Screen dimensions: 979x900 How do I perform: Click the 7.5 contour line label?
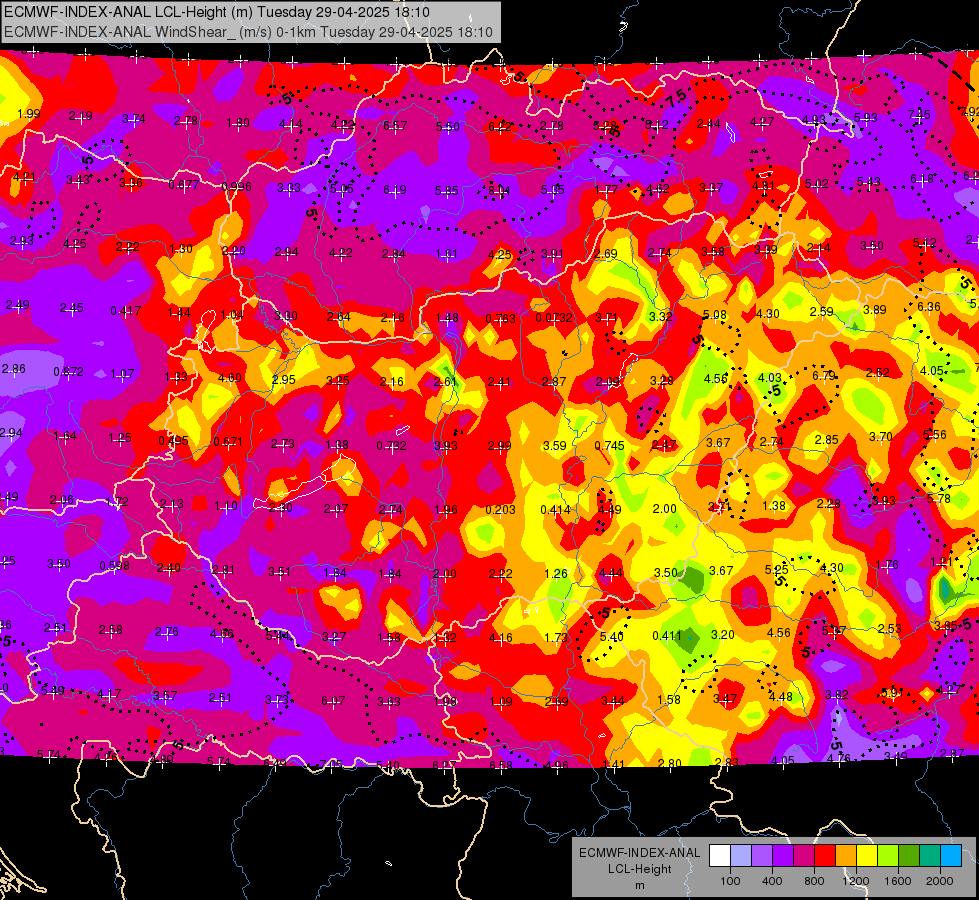click(676, 97)
